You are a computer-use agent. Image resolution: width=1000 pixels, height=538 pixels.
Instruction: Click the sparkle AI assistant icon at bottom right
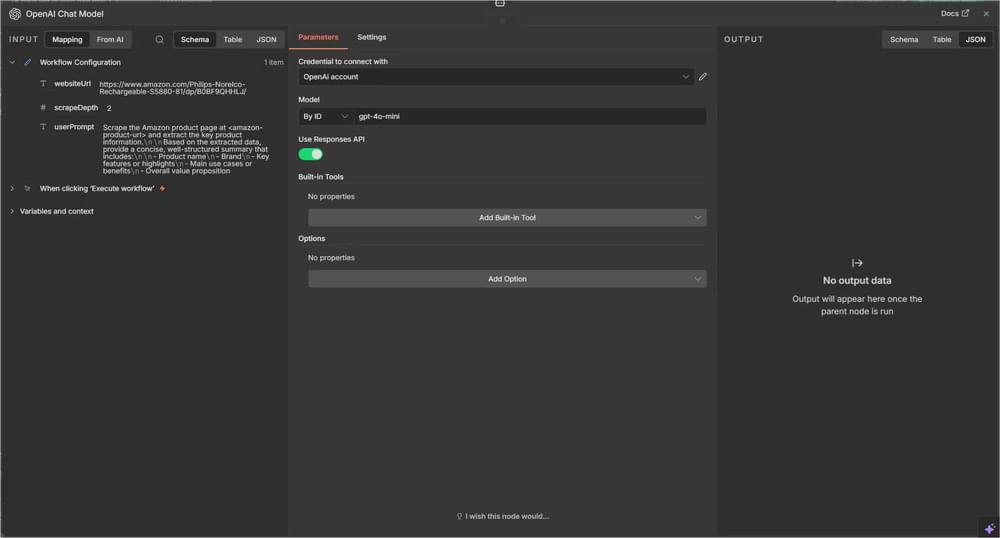[x=989, y=527]
